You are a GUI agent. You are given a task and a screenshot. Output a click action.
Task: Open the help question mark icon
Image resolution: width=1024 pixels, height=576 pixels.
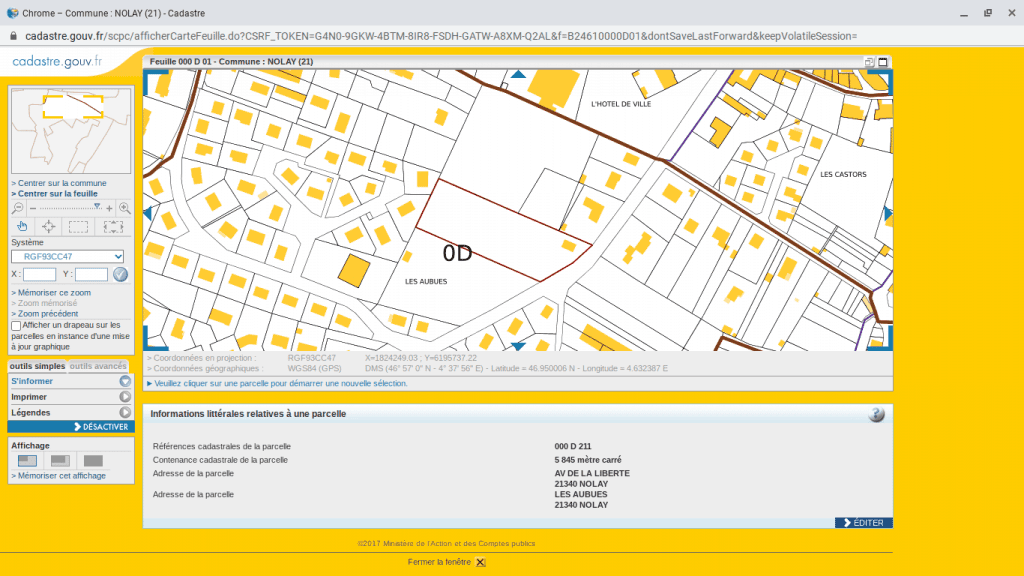point(876,414)
